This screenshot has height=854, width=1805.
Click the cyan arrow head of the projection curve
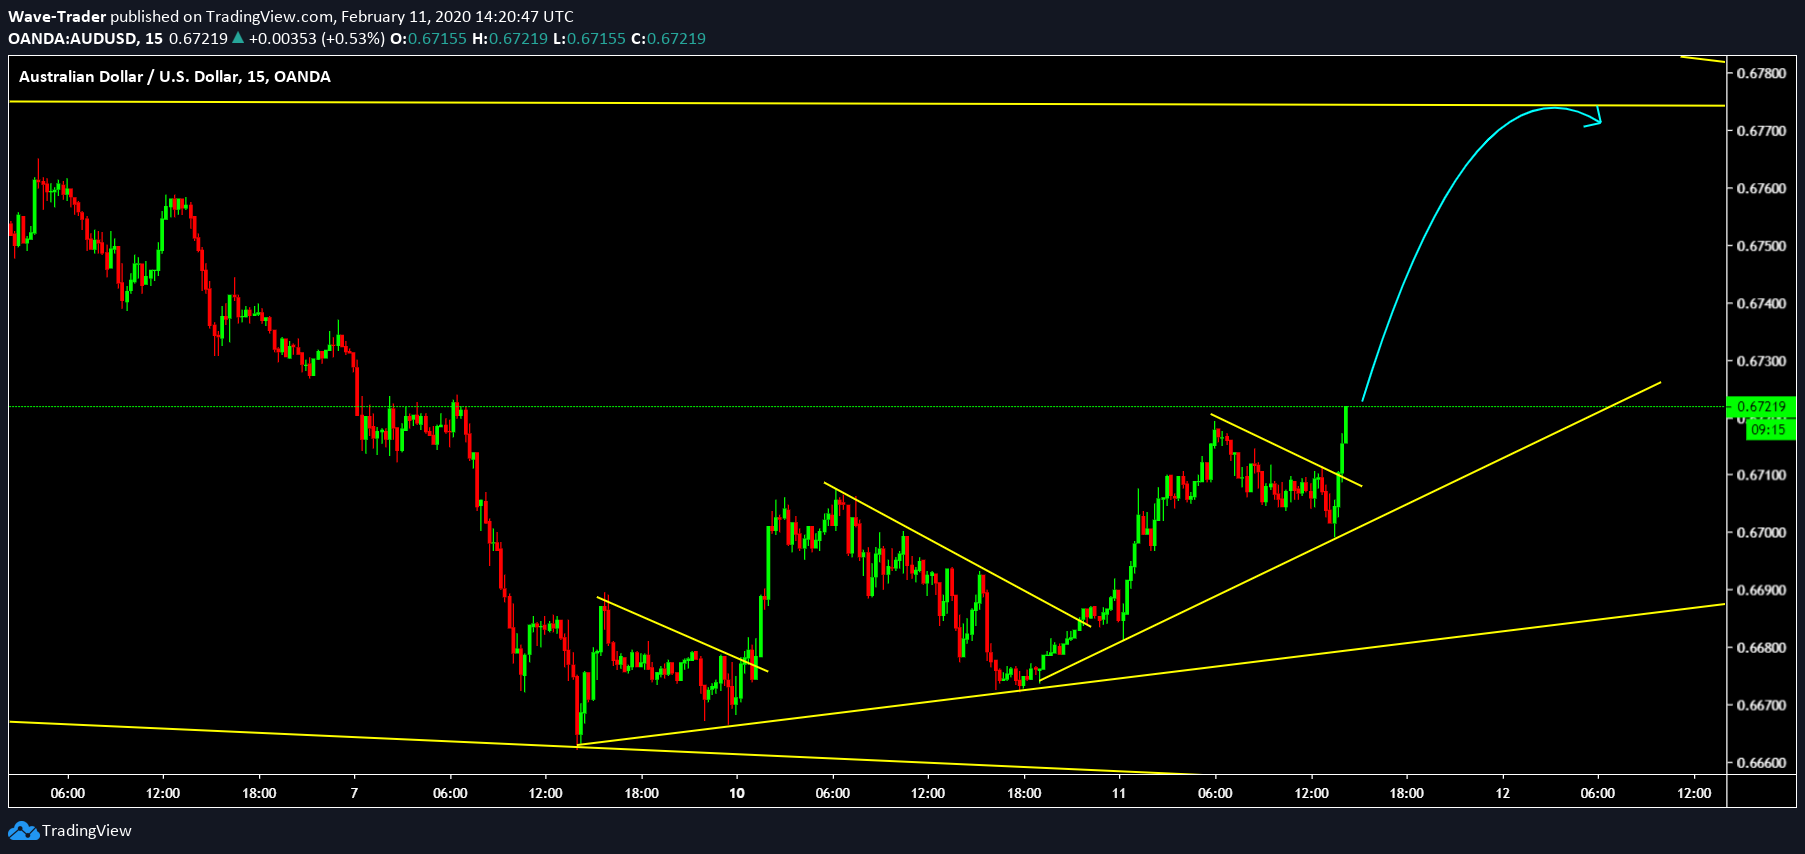(x=1594, y=118)
